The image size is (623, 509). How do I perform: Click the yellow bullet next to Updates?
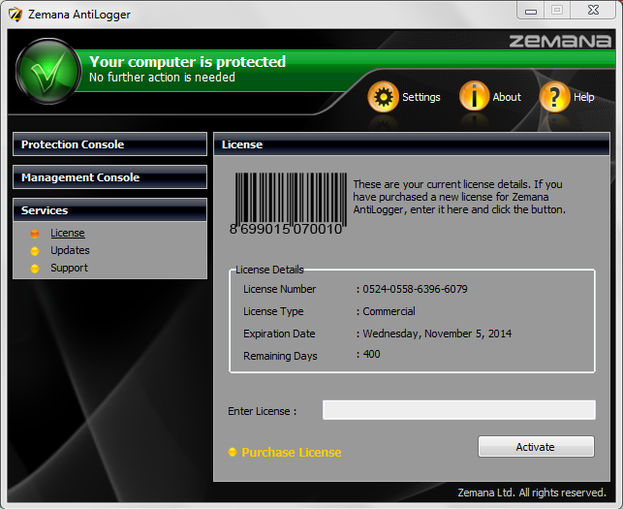pos(35,251)
